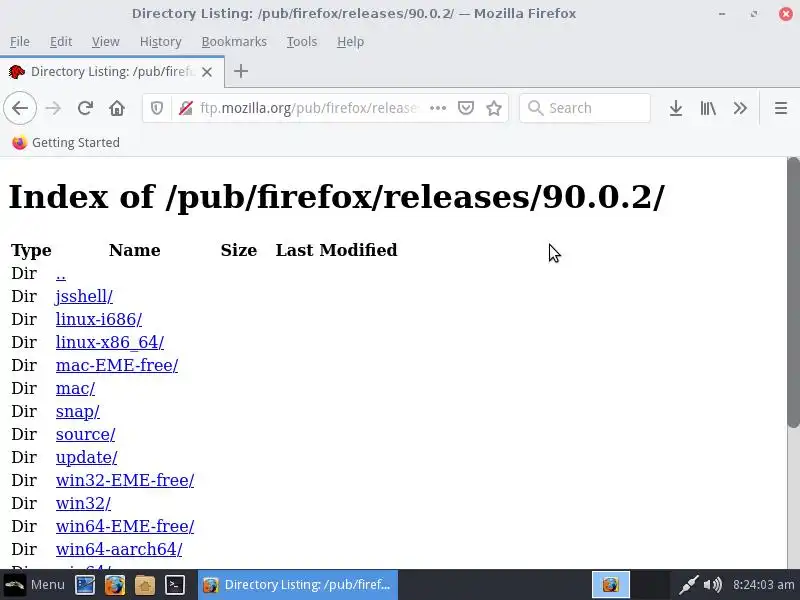
Task: Open the snap/ directory
Action: tap(78, 411)
